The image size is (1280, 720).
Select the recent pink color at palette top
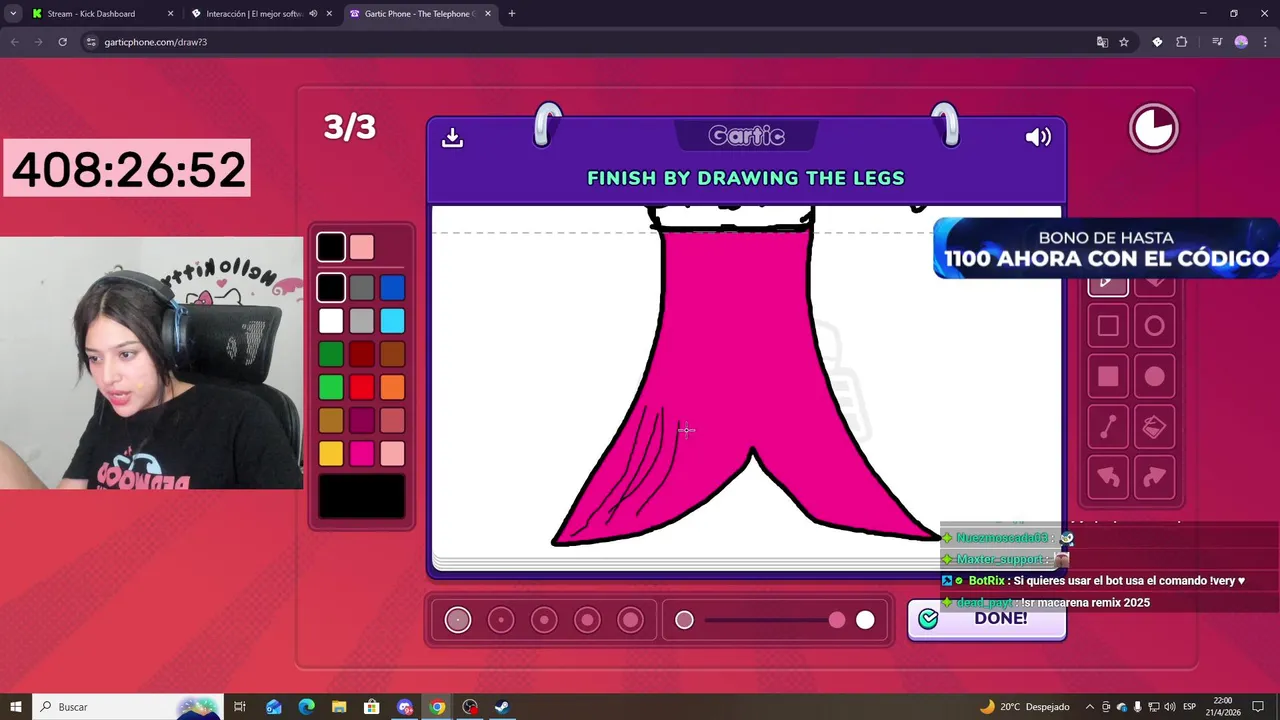[x=362, y=246]
